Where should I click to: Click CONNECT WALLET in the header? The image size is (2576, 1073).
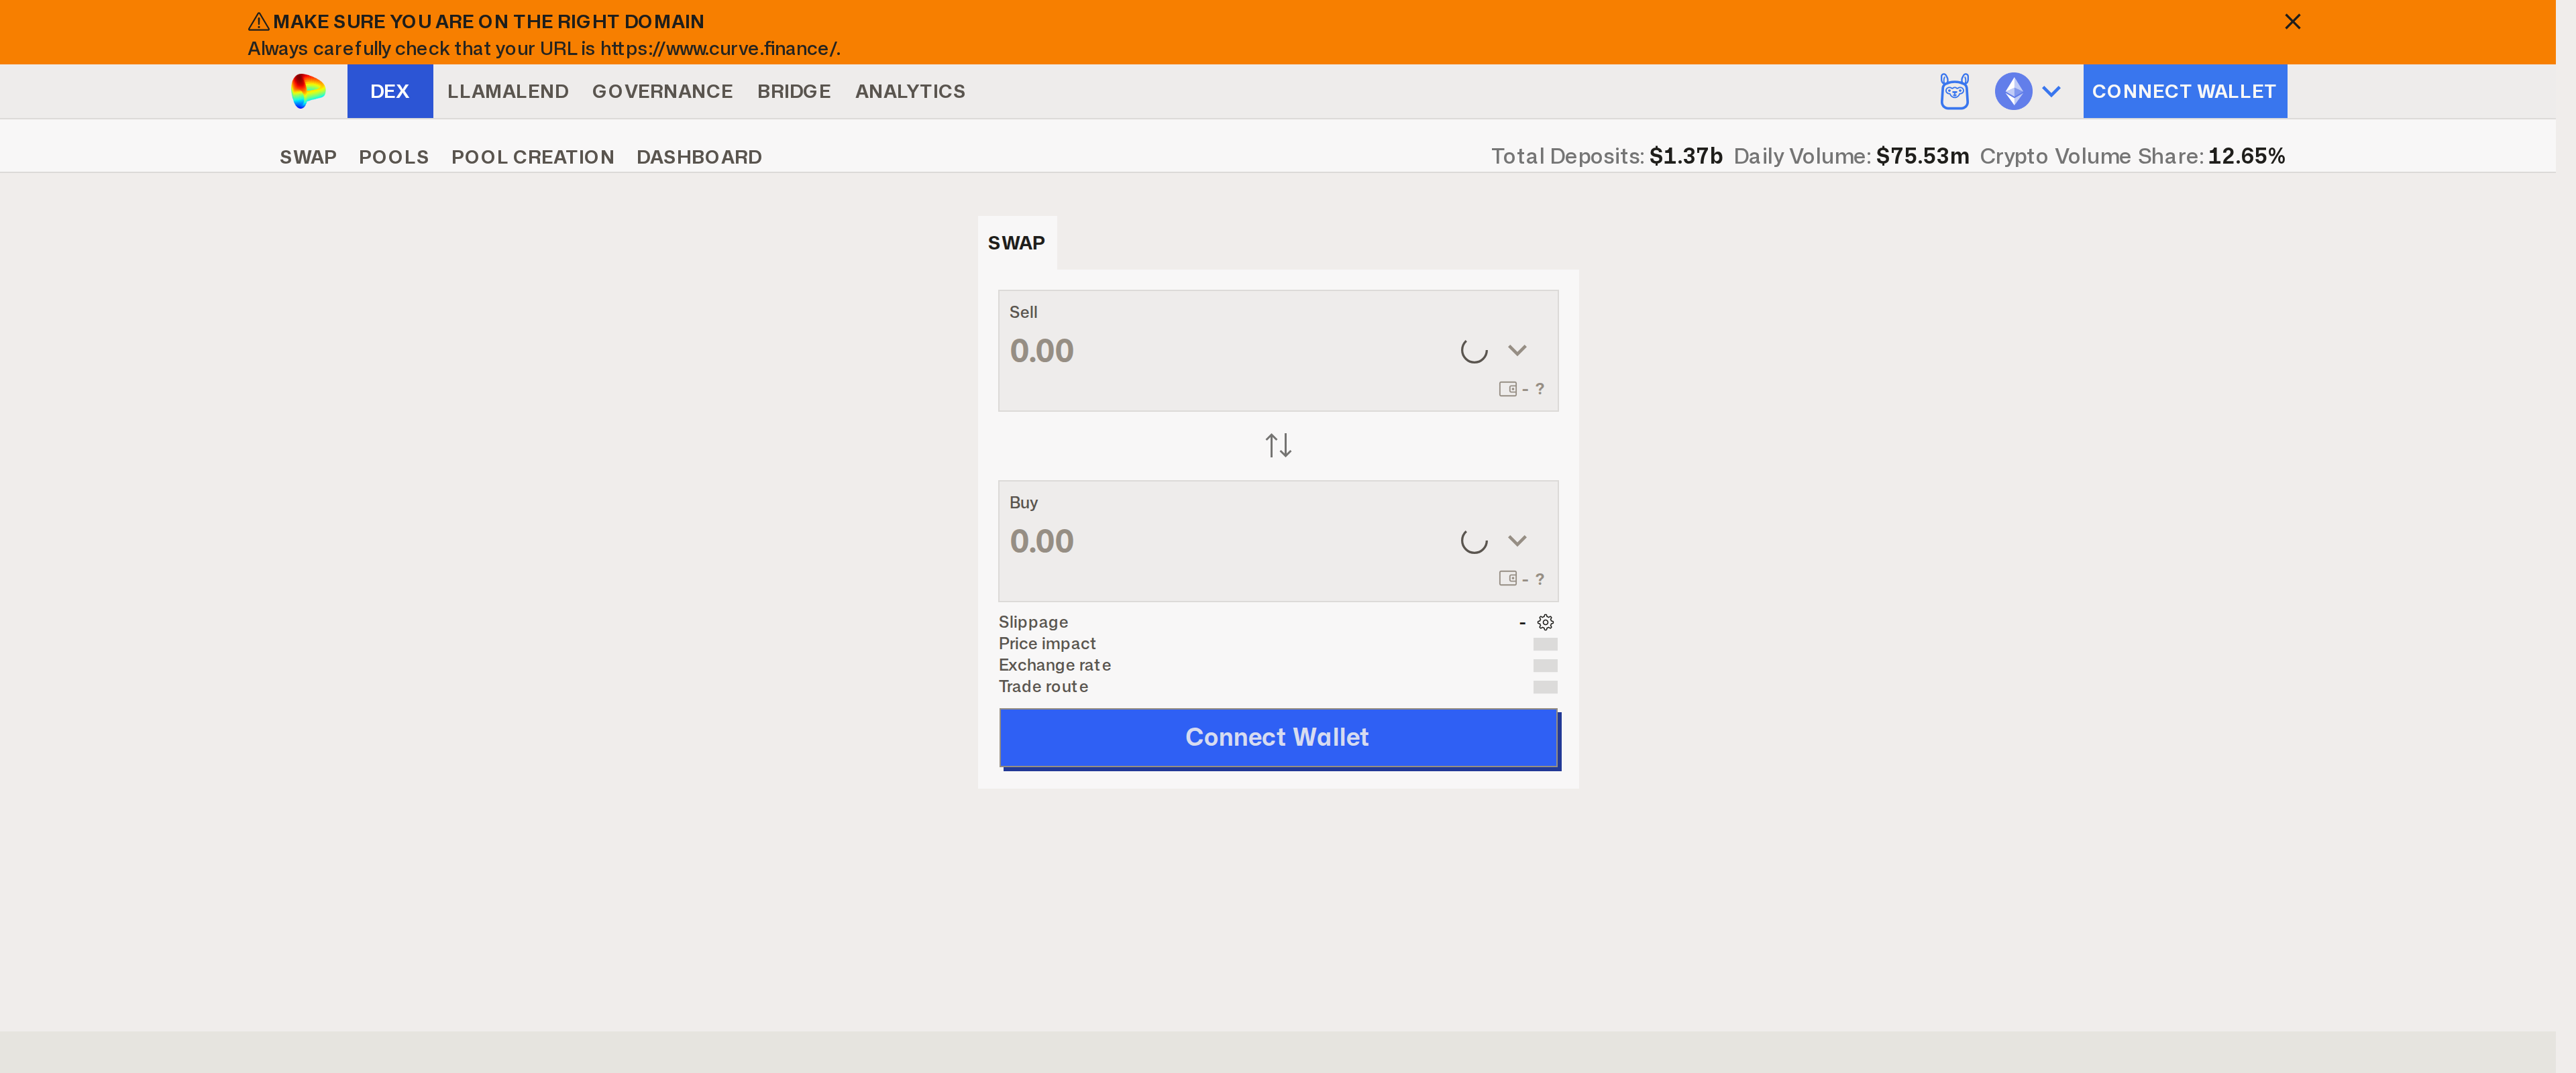pos(2185,91)
